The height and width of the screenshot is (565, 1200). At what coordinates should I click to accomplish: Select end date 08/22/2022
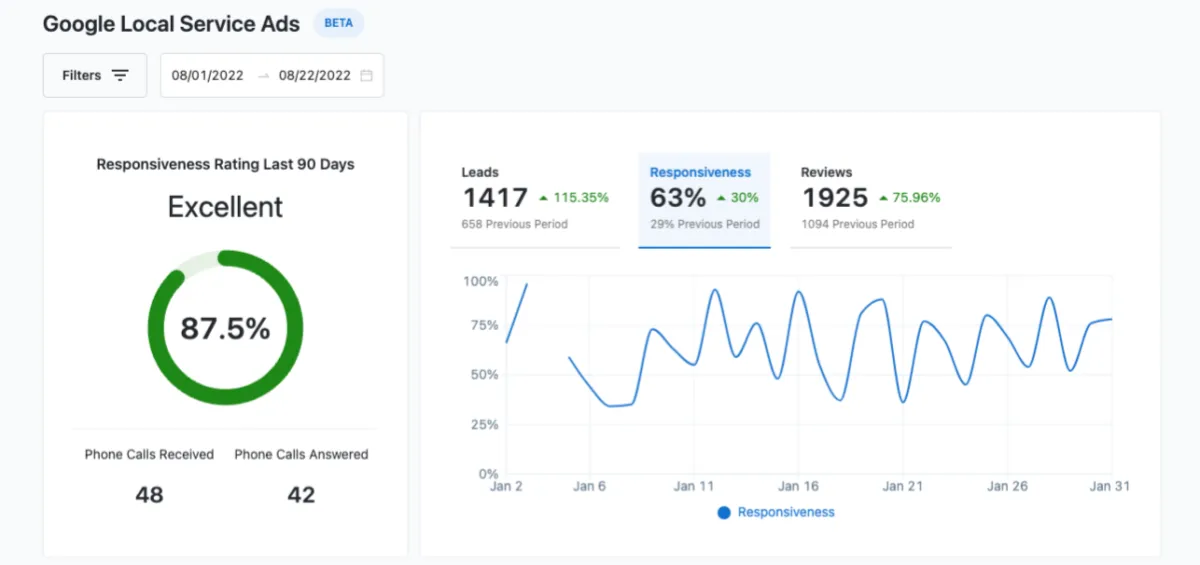315,75
